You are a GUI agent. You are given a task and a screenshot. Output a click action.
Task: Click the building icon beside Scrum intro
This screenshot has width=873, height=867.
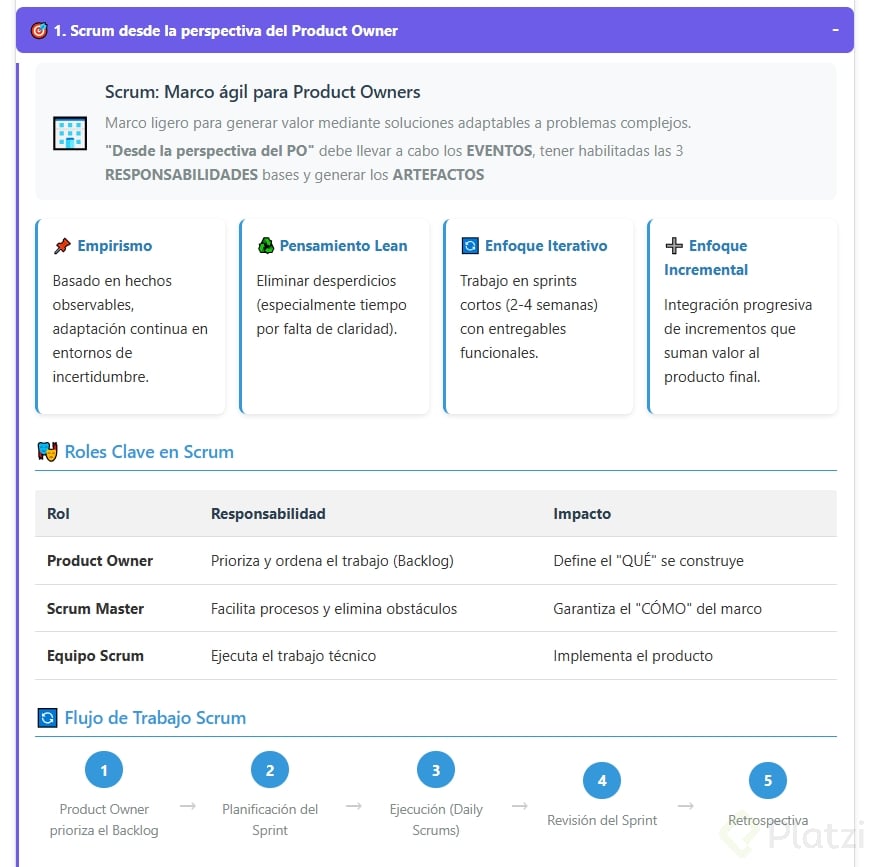click(69, 133)
